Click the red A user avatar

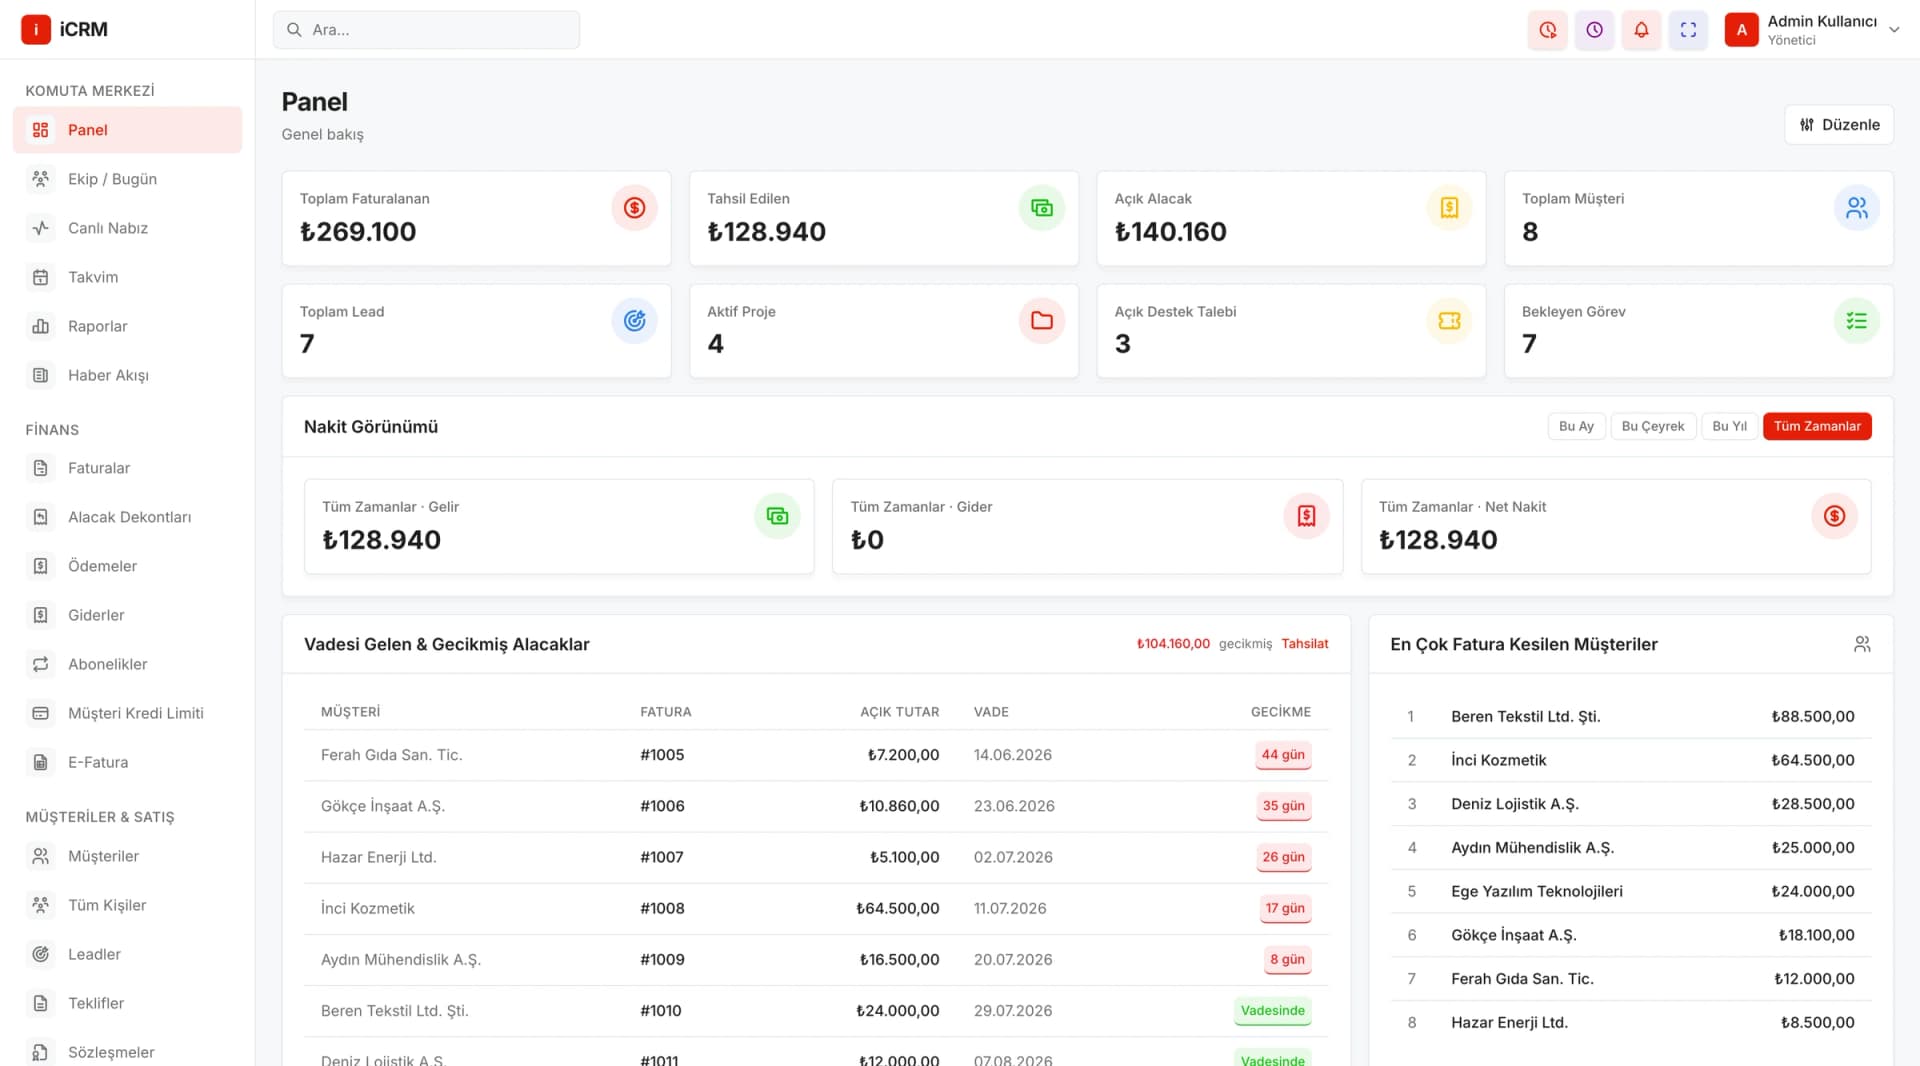1741,30
